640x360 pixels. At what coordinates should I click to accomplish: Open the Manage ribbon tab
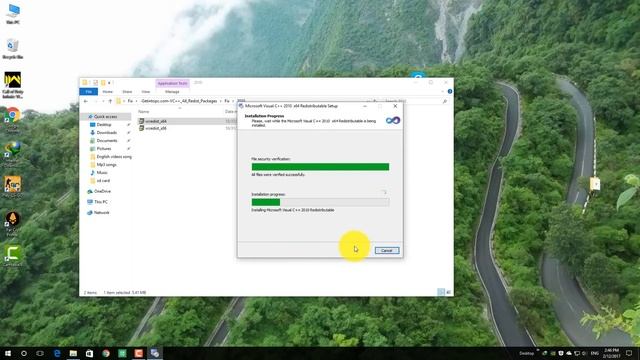click(x=172, y=92)
